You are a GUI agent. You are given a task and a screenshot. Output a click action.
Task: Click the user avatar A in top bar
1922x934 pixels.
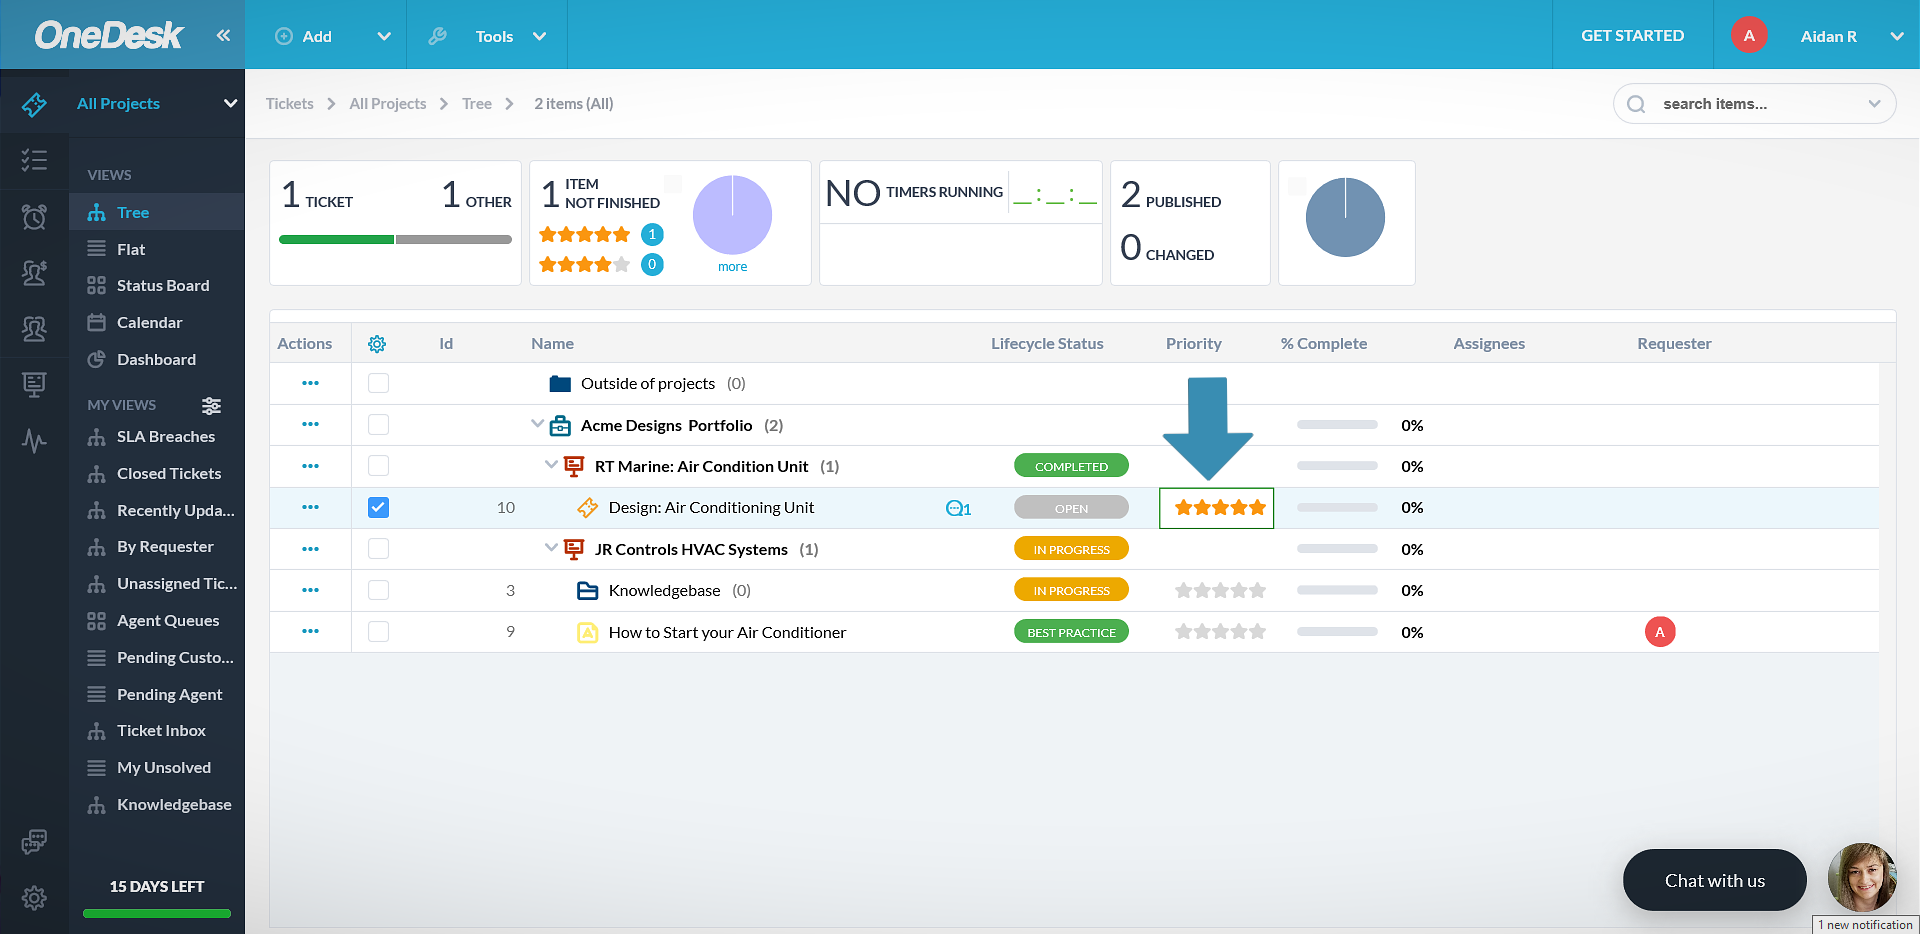1749,35
